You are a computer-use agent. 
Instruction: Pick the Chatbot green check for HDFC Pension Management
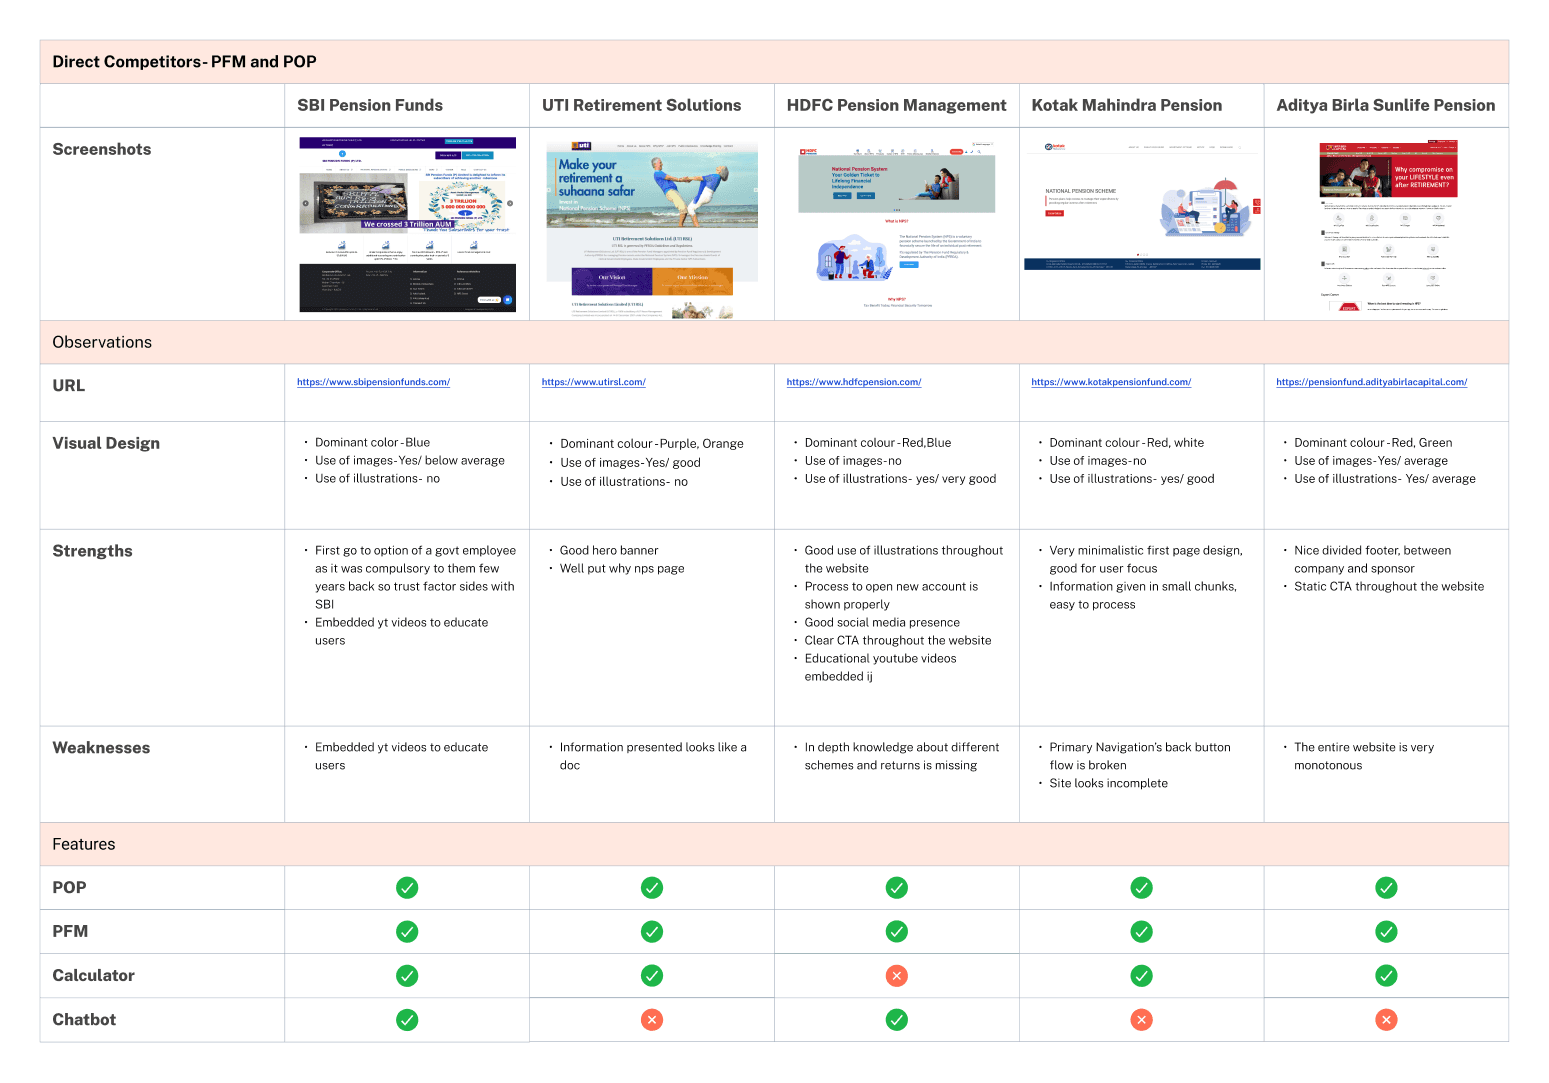897,1020
